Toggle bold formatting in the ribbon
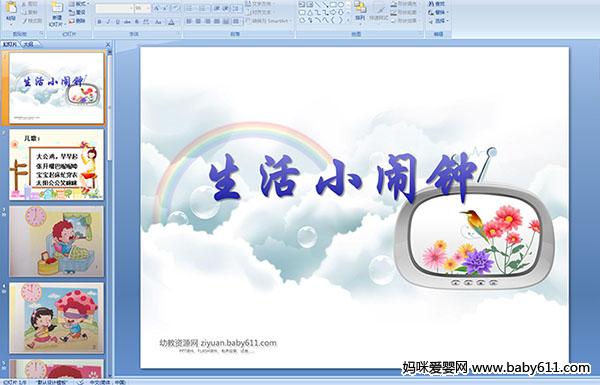Image resolution: width=600 pixels, height=385 pixels. (x=99, y=22)
